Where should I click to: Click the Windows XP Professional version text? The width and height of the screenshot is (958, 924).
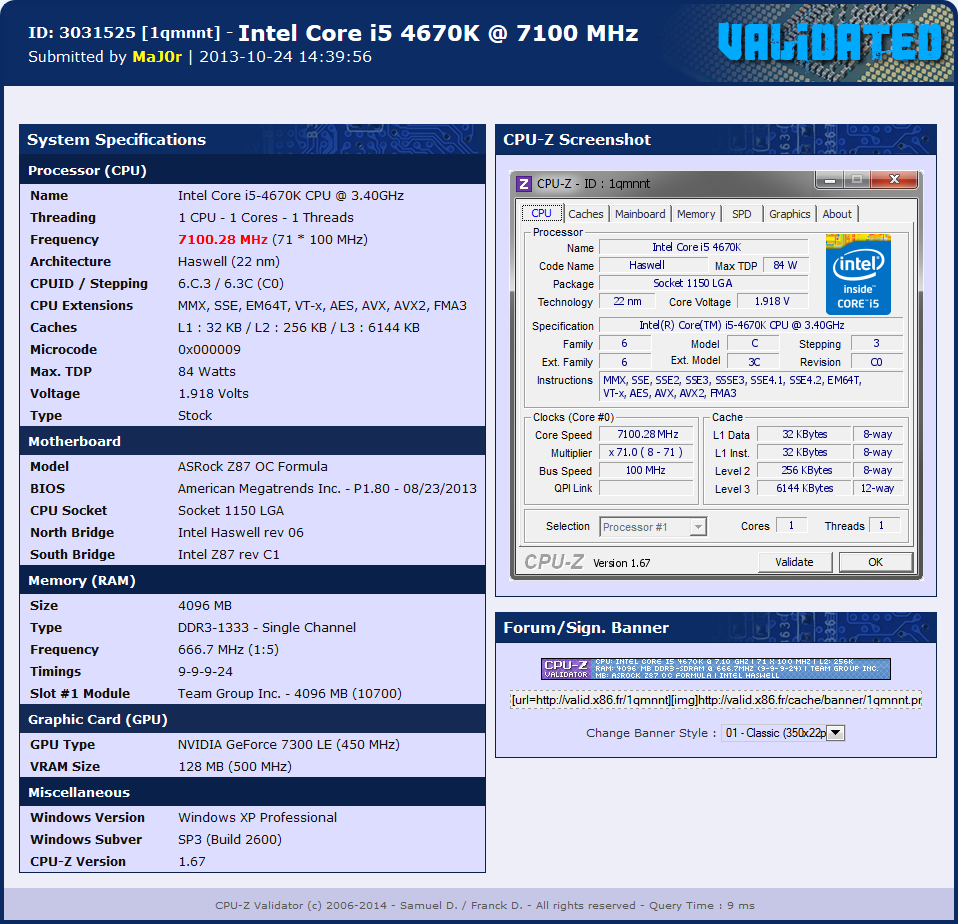[257, 818]
